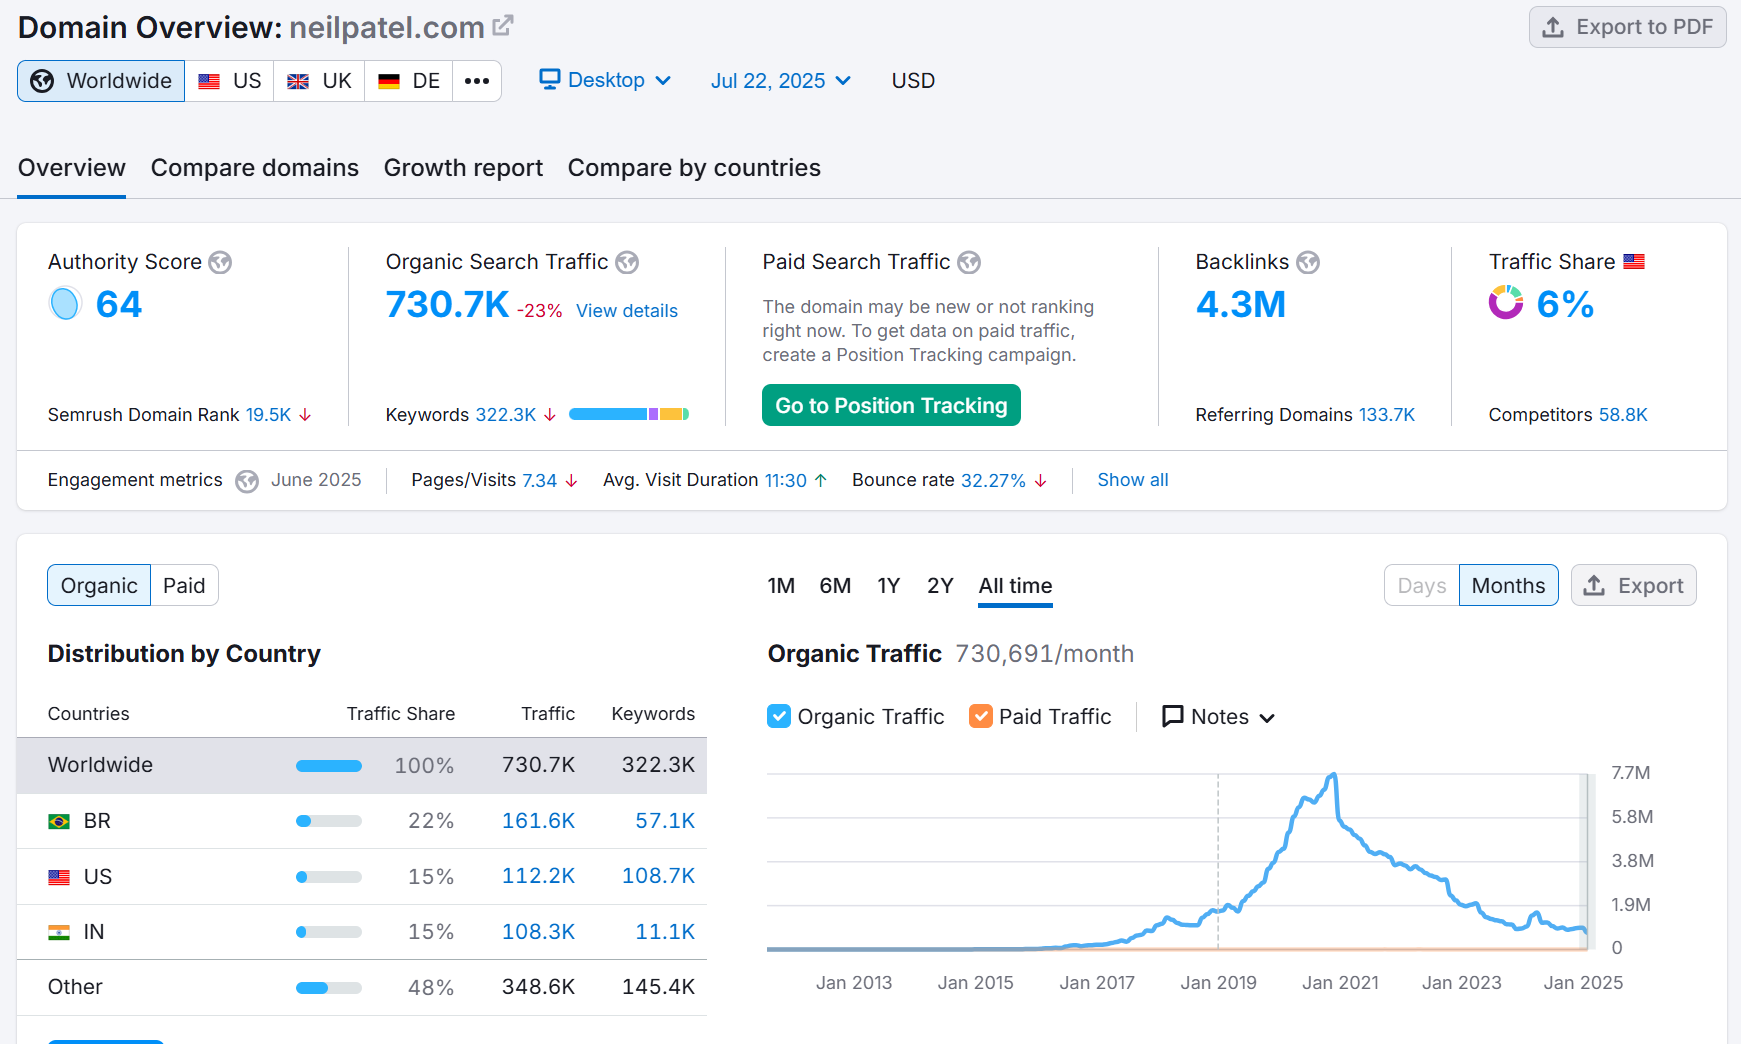Screen dimensions: 1741x1044
Task: Select the 2Y time range
Action: click(940, 585)
